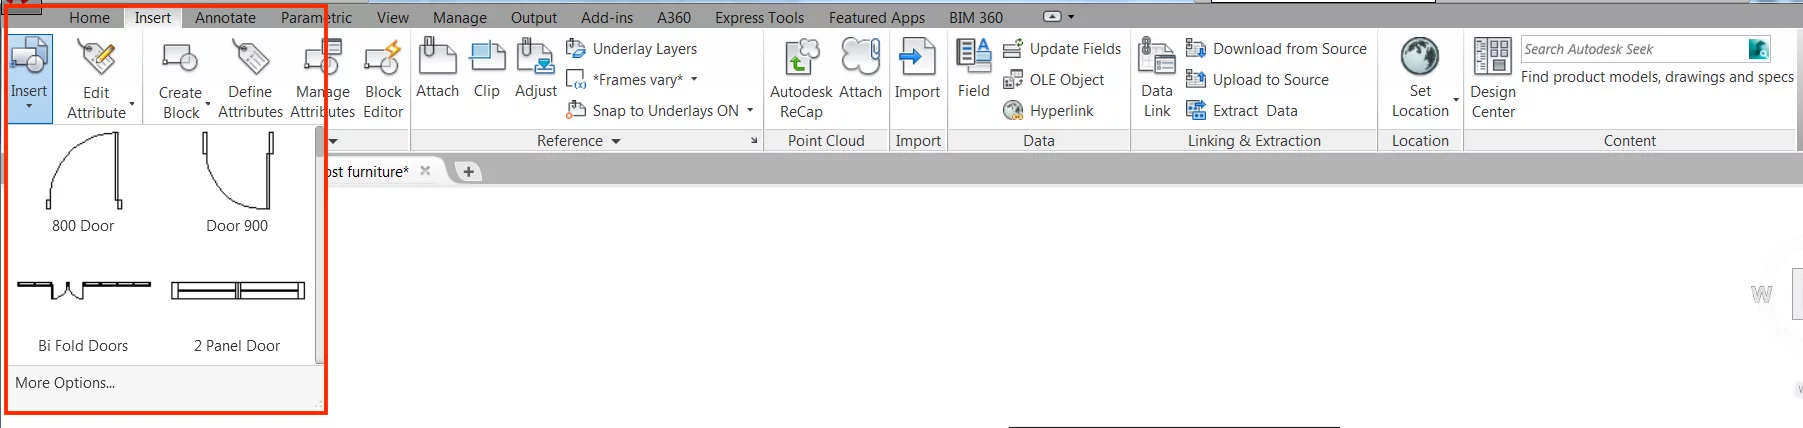Open the Data Link tool
The width and height of the screenshot is (1803, 428).
click(1157, 79)
